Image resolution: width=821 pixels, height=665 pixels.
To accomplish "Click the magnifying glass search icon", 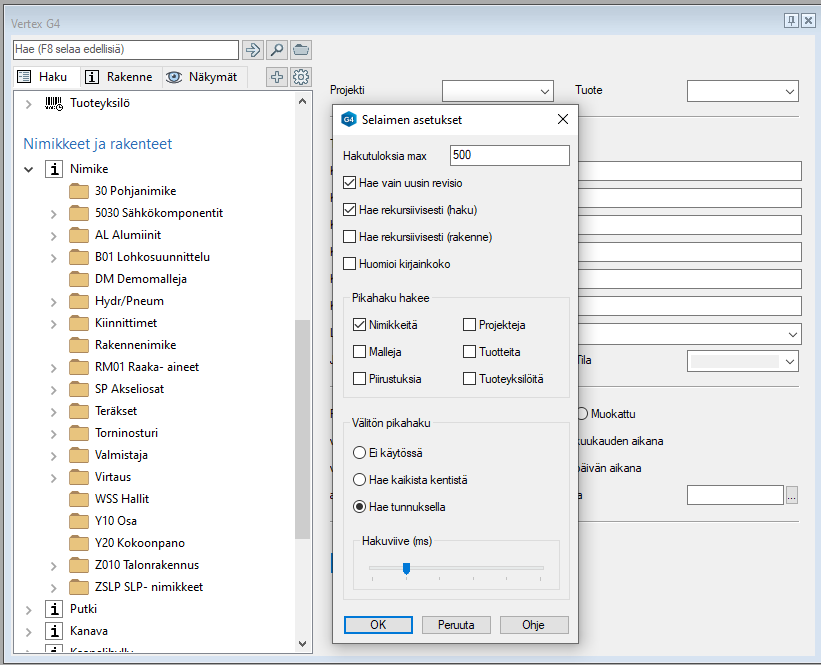I will pyautogui.click(x=276, y=49).
